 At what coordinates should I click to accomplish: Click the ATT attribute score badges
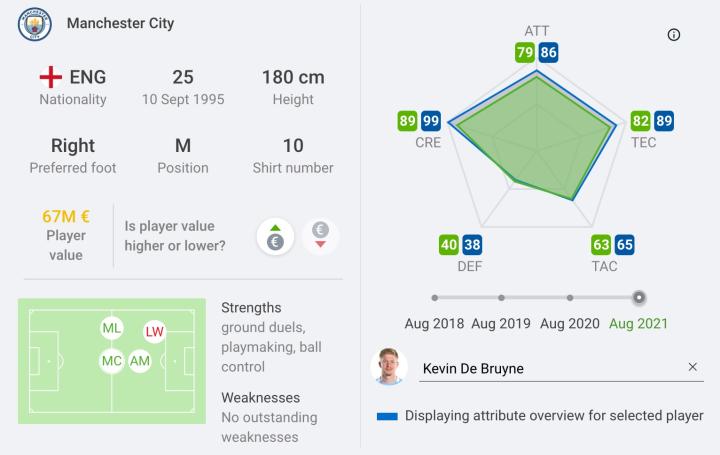pyautogui.click(x=537, y=53)
